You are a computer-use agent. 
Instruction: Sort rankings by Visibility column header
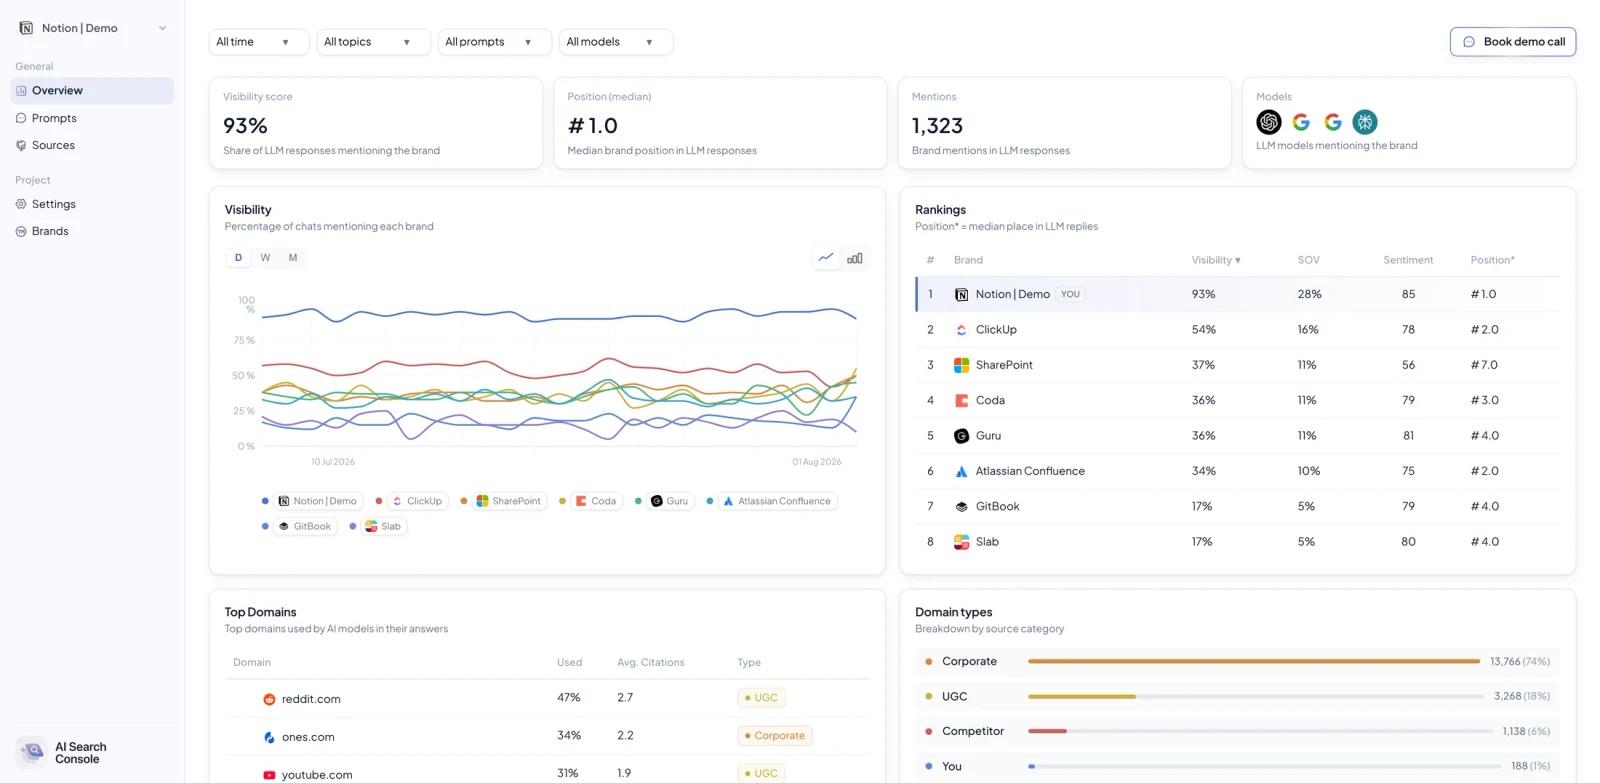[1216, 260]
